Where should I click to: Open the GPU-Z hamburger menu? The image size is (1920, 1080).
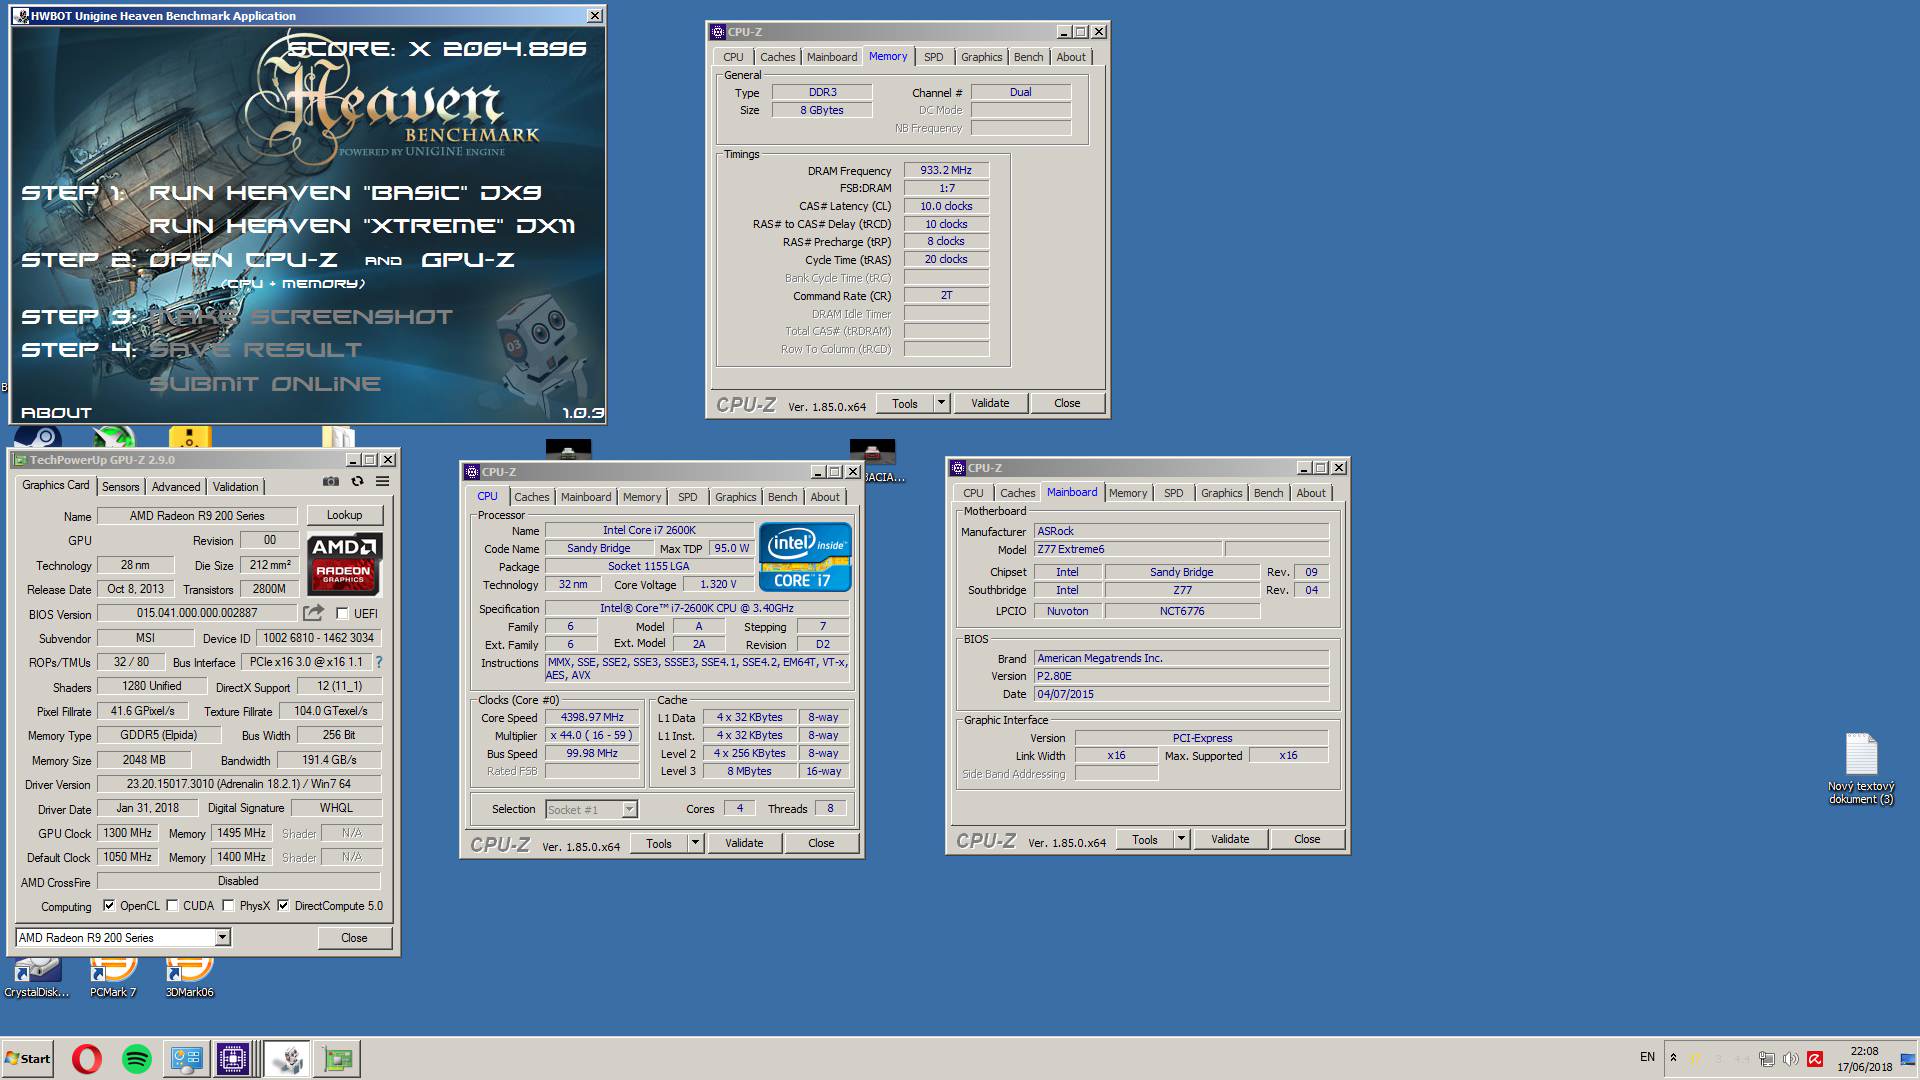382,481
